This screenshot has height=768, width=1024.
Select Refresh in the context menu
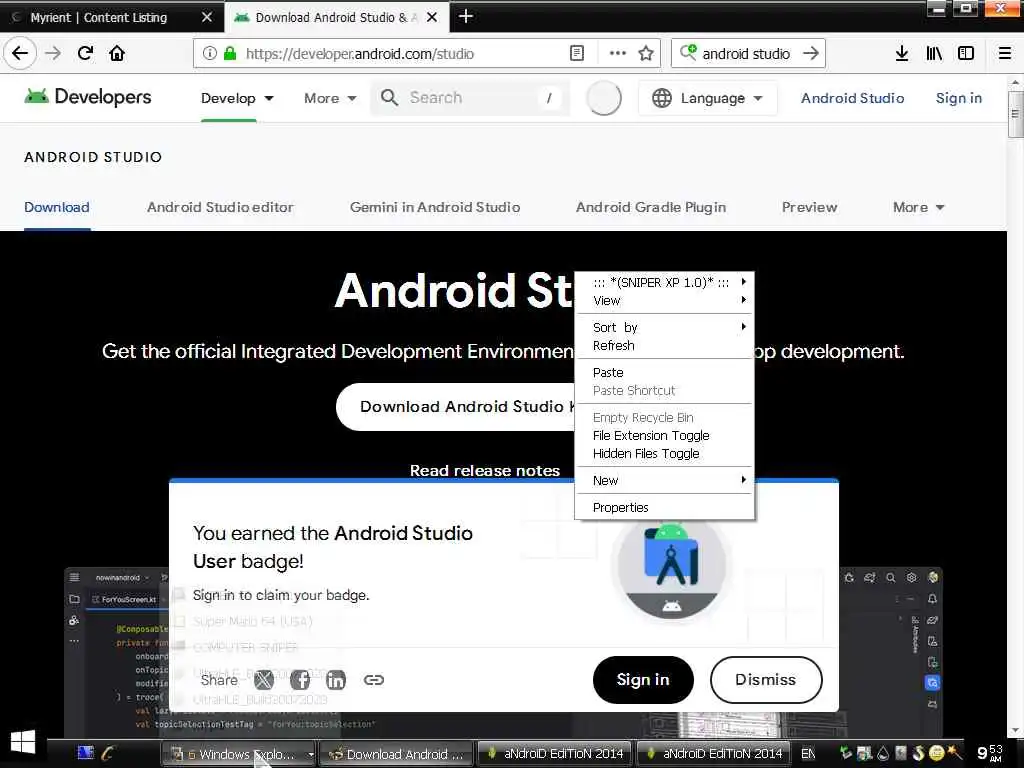click(x=664, y=345)
